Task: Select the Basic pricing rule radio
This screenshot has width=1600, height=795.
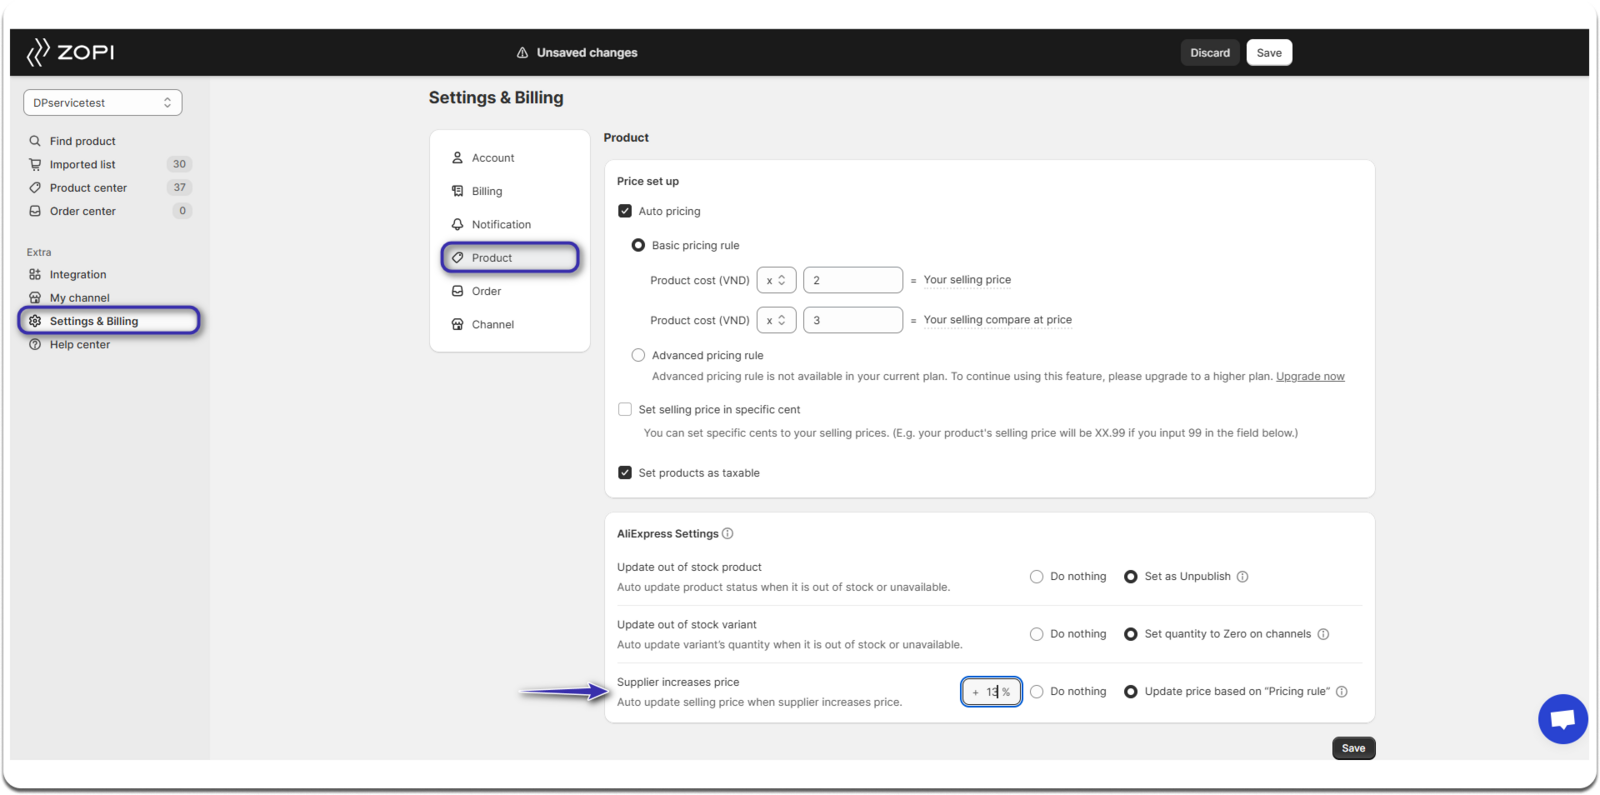Action: click(x=638, y=245)
